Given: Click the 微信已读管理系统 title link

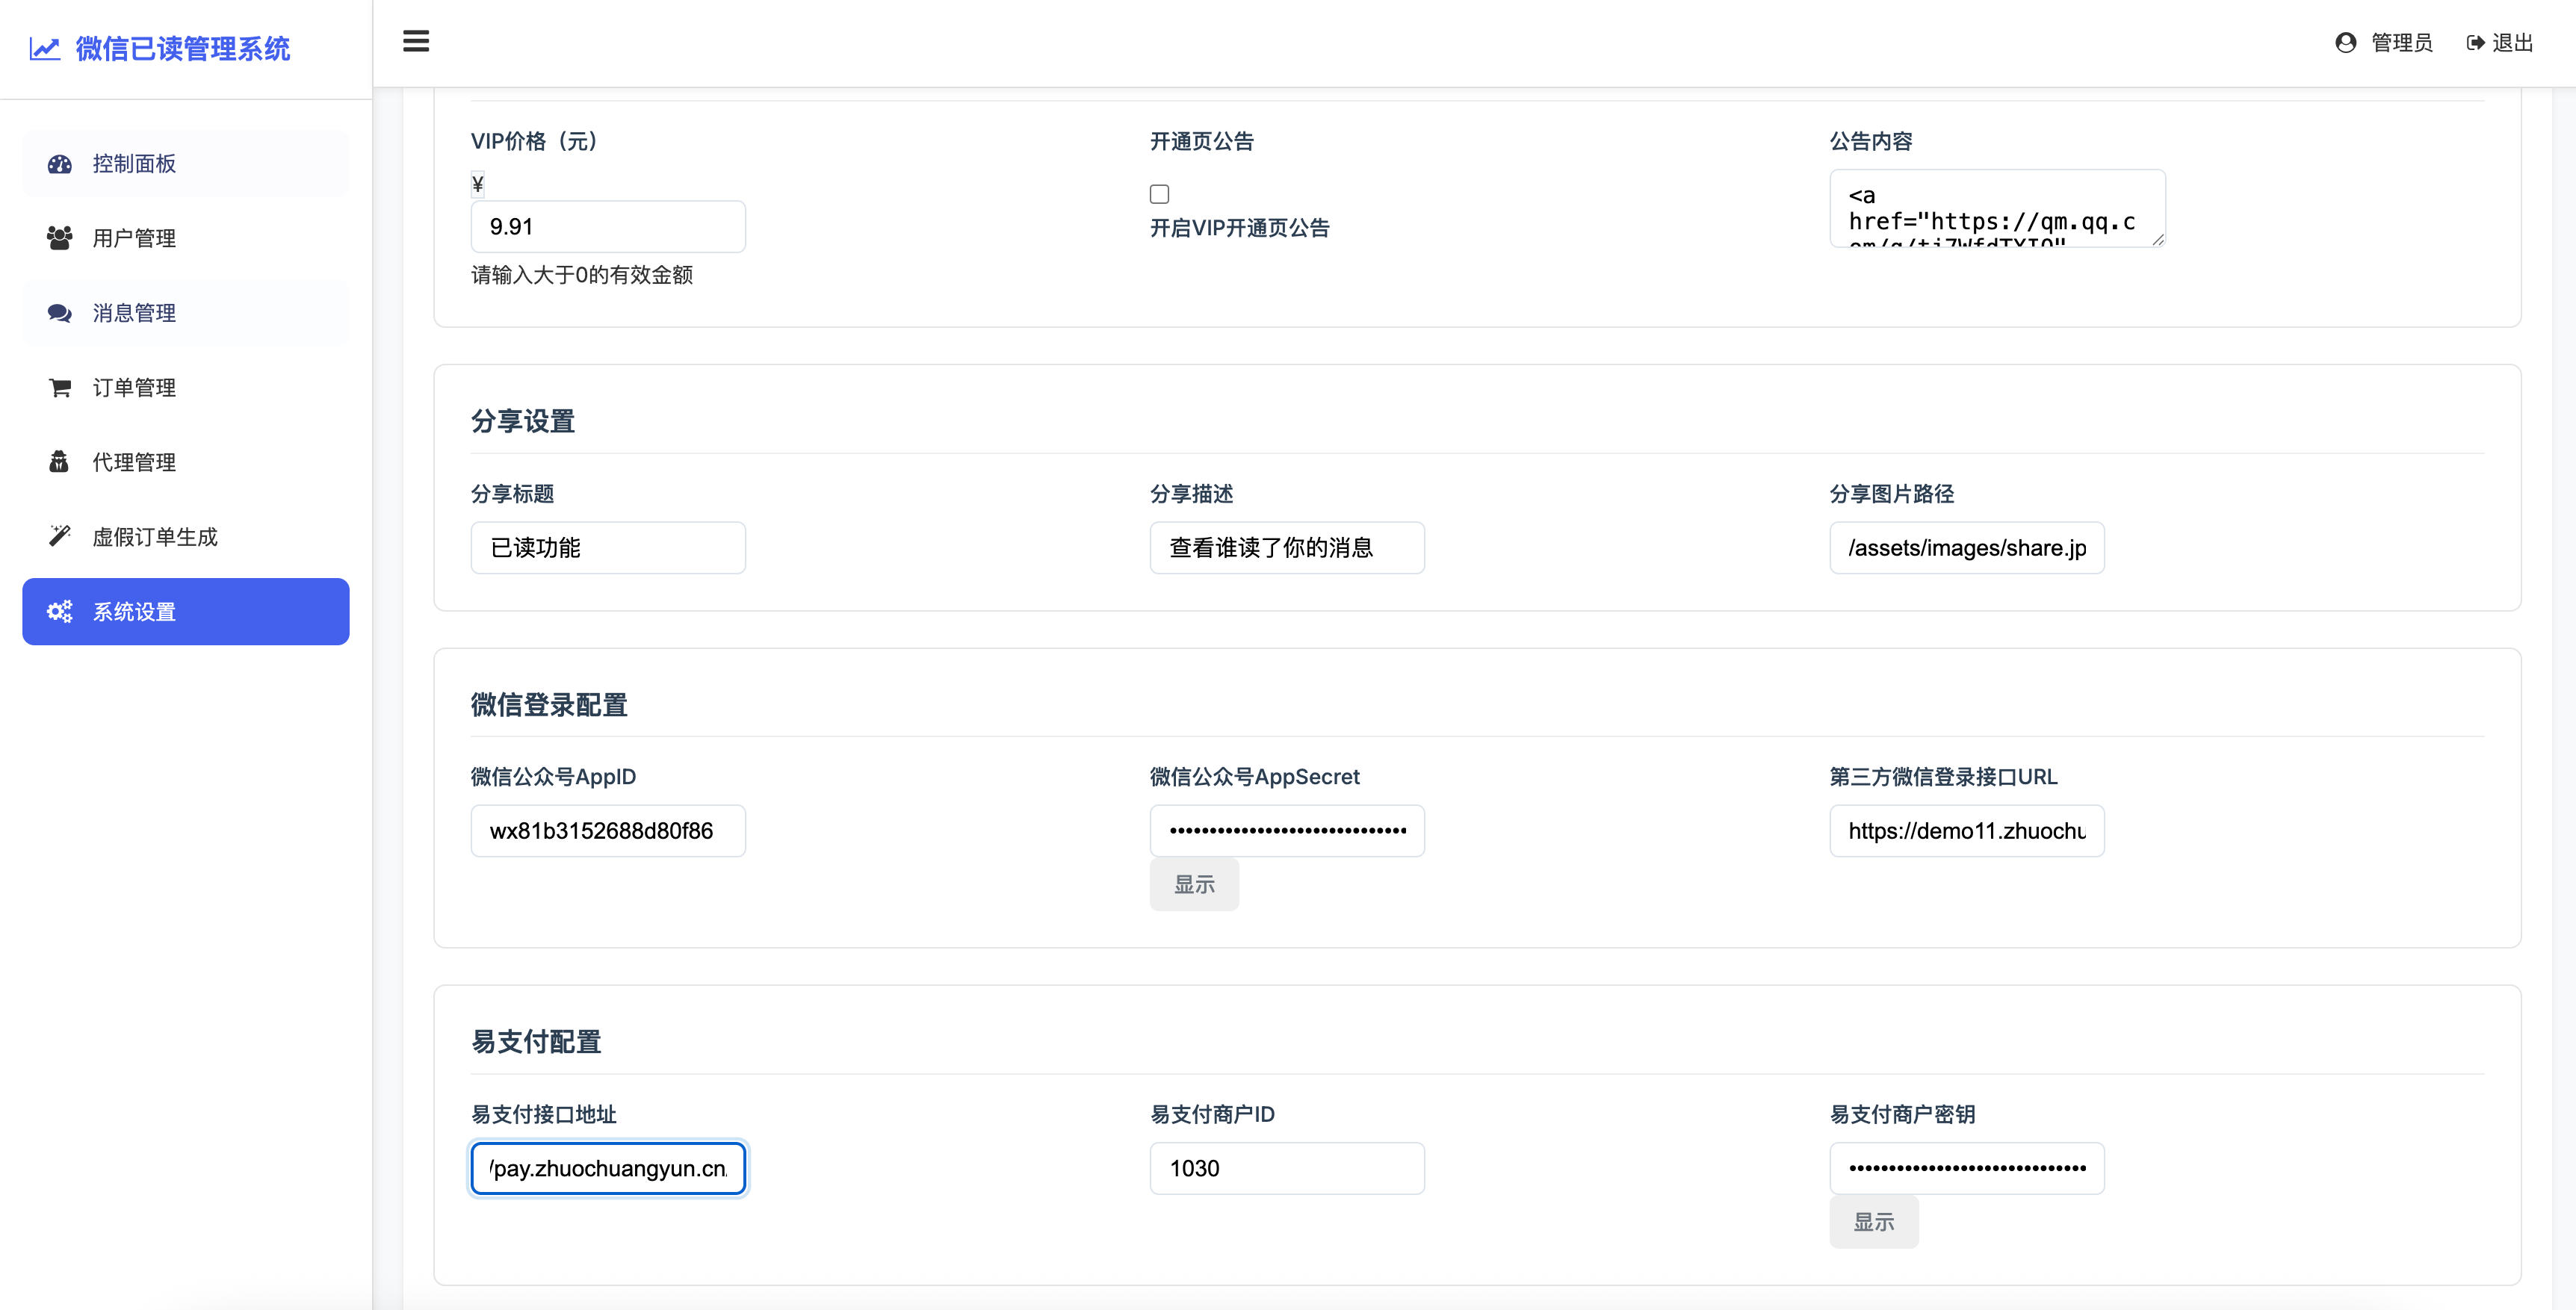Looking at the screenshot, I should 183,48.
